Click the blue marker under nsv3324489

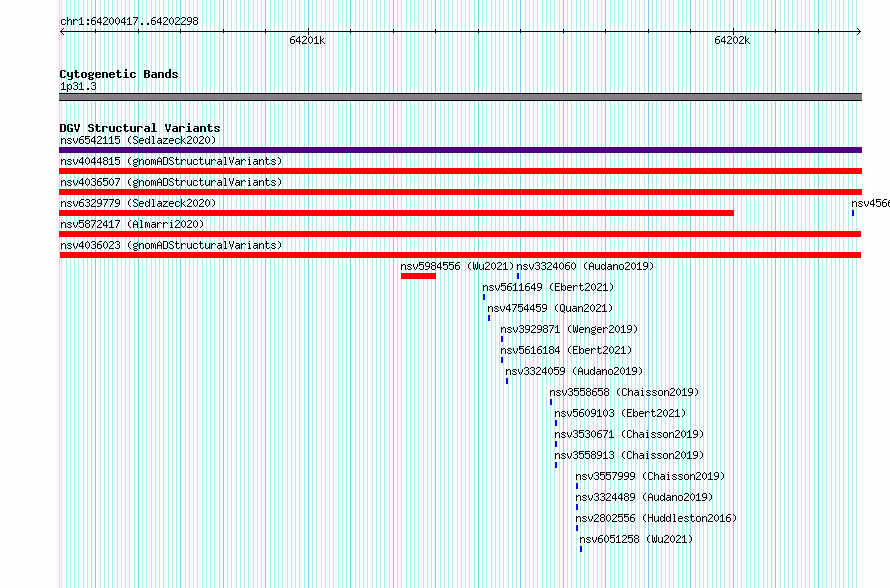[x=577, y=507]
